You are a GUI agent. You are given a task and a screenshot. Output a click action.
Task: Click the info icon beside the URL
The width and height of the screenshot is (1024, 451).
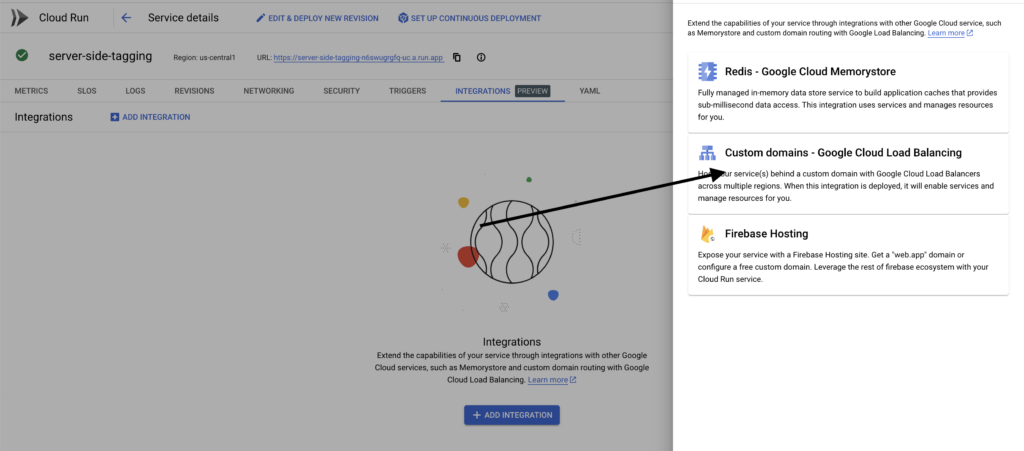pyautogui.click(x=481, y=57)
